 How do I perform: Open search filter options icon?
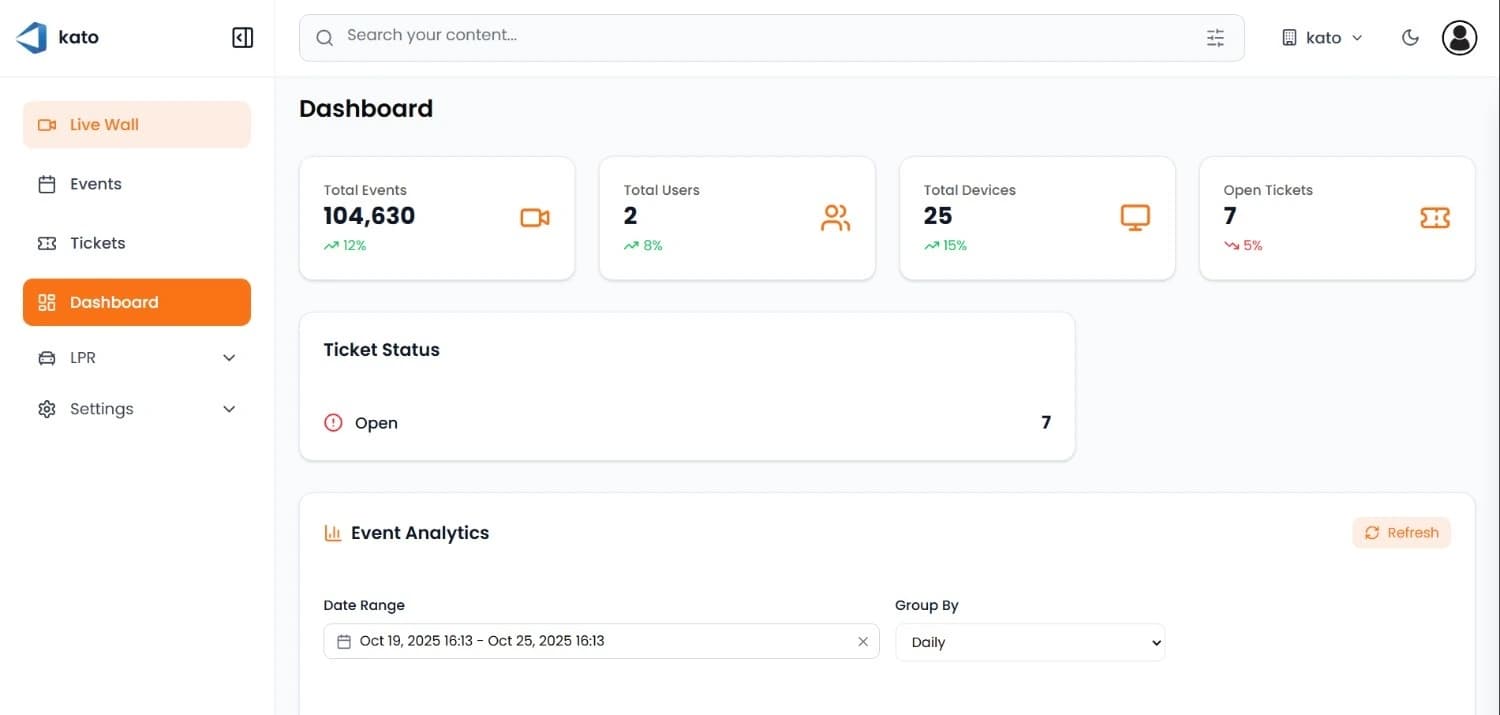pos(1215,38)
